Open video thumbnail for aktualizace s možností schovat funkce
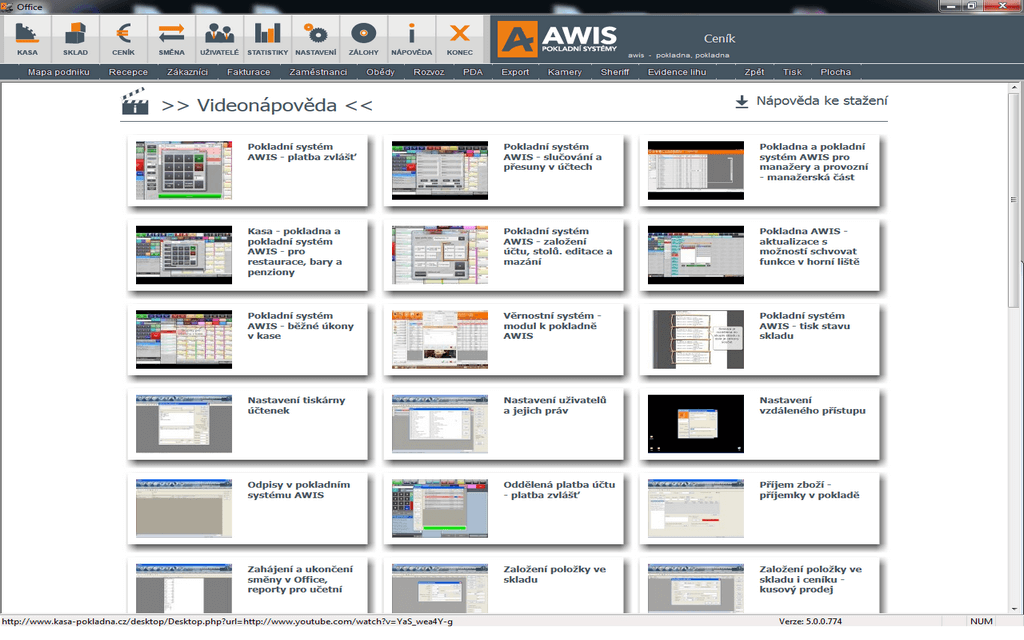The width and height of the screenshot is (1024, 640). coord(696,255)
